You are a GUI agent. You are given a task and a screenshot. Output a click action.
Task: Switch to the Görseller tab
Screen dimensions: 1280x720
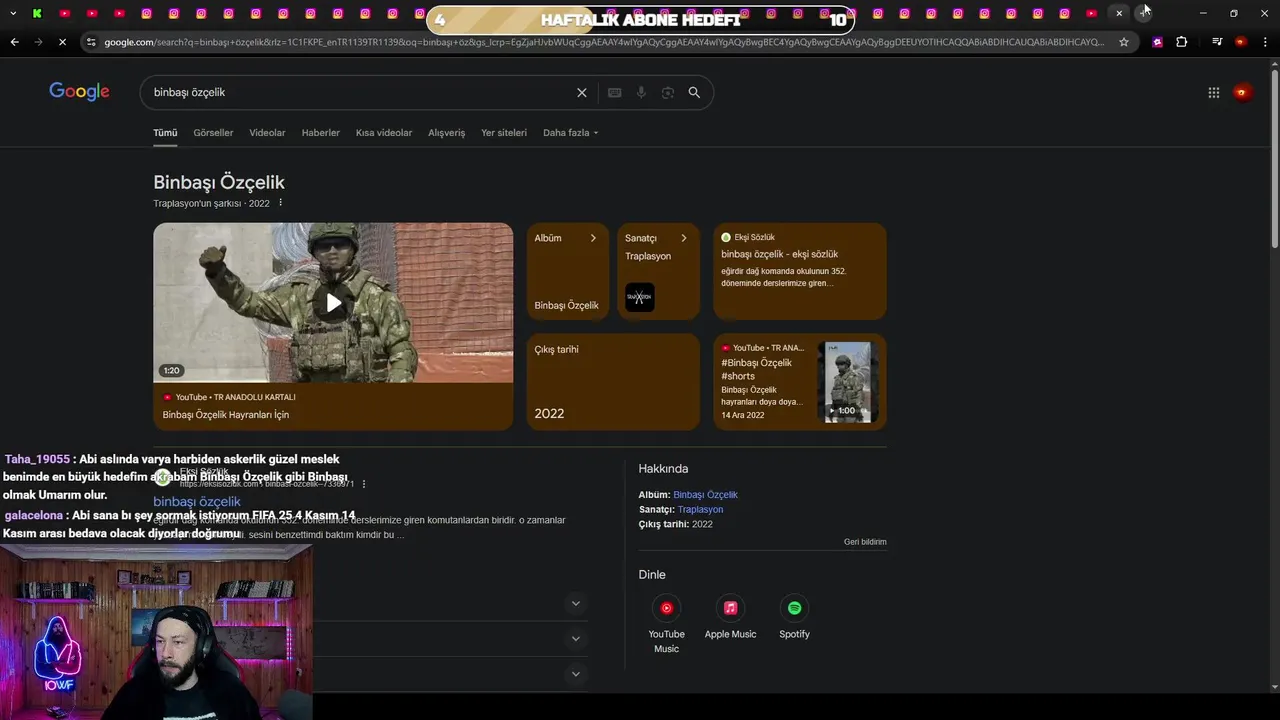pyautogui.click(x=213, y=133)
